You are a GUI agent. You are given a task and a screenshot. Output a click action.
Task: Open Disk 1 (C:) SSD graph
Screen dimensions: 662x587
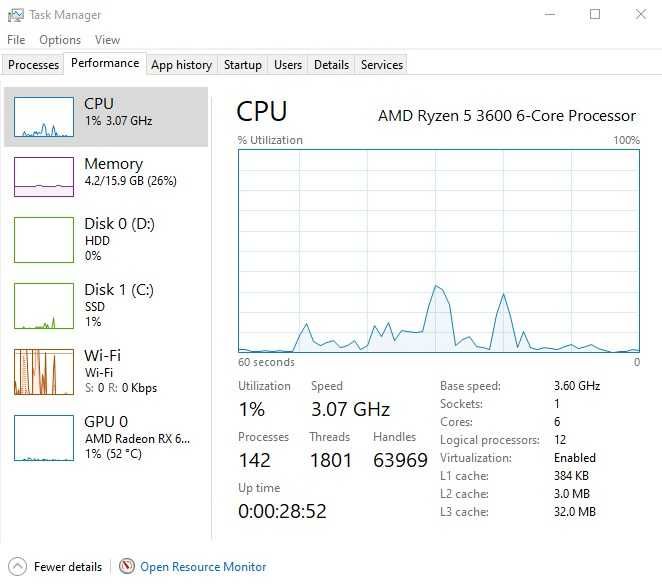pyautogui.click(x=44, y=305)
